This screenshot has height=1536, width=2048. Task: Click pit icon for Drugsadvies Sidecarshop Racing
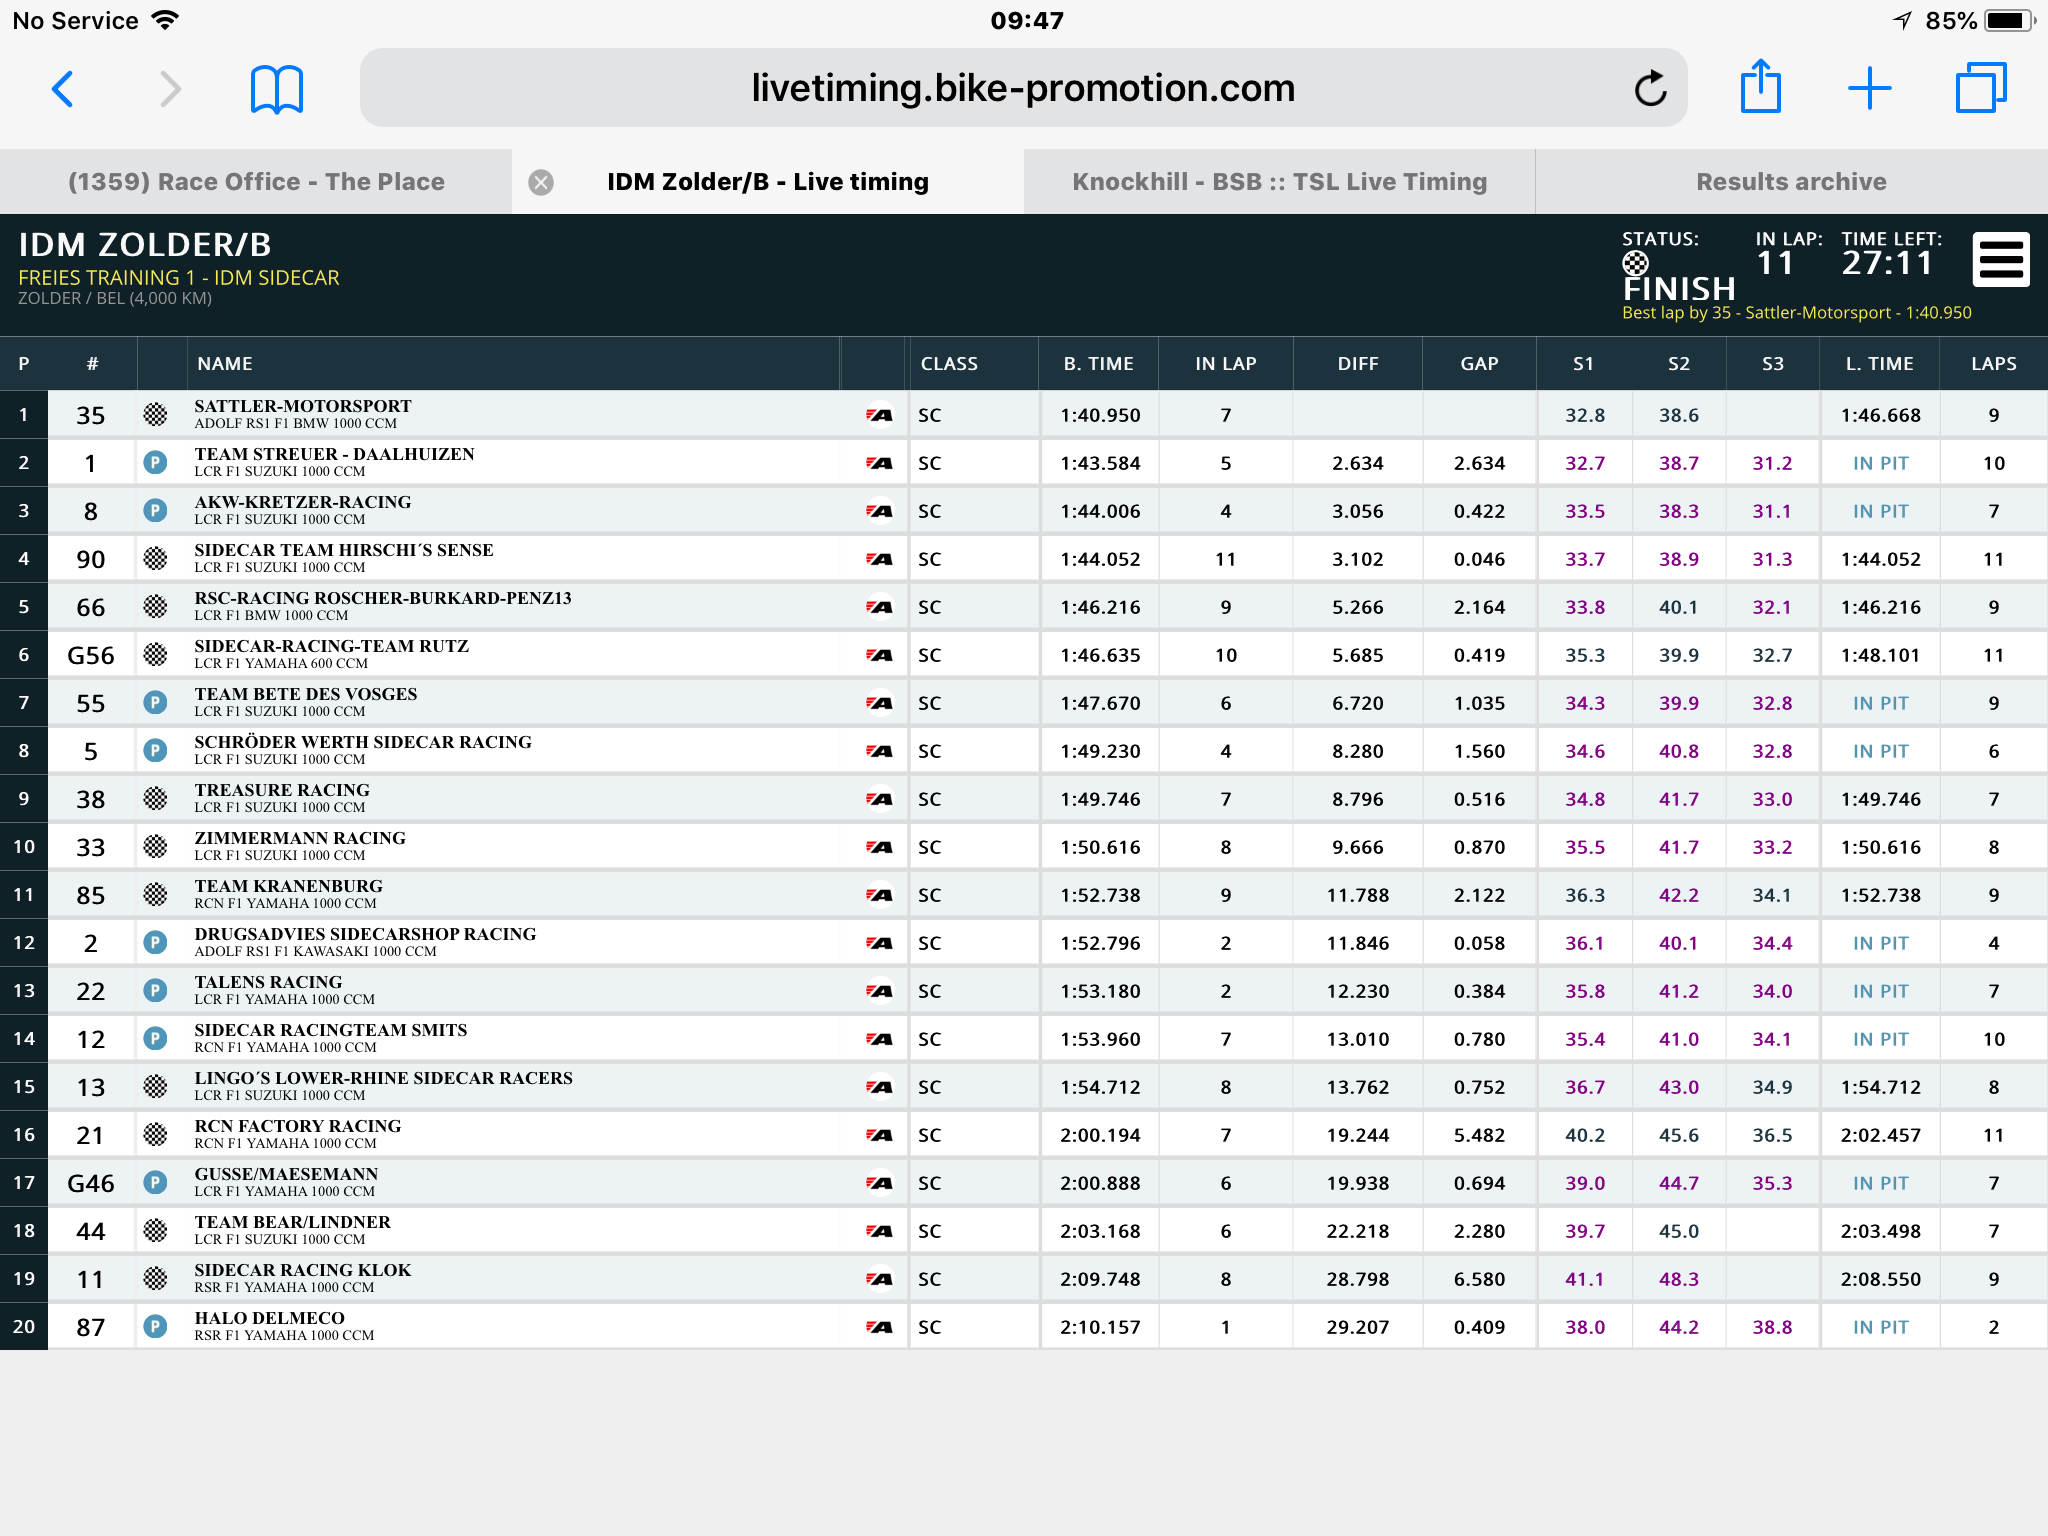point(155,942)
